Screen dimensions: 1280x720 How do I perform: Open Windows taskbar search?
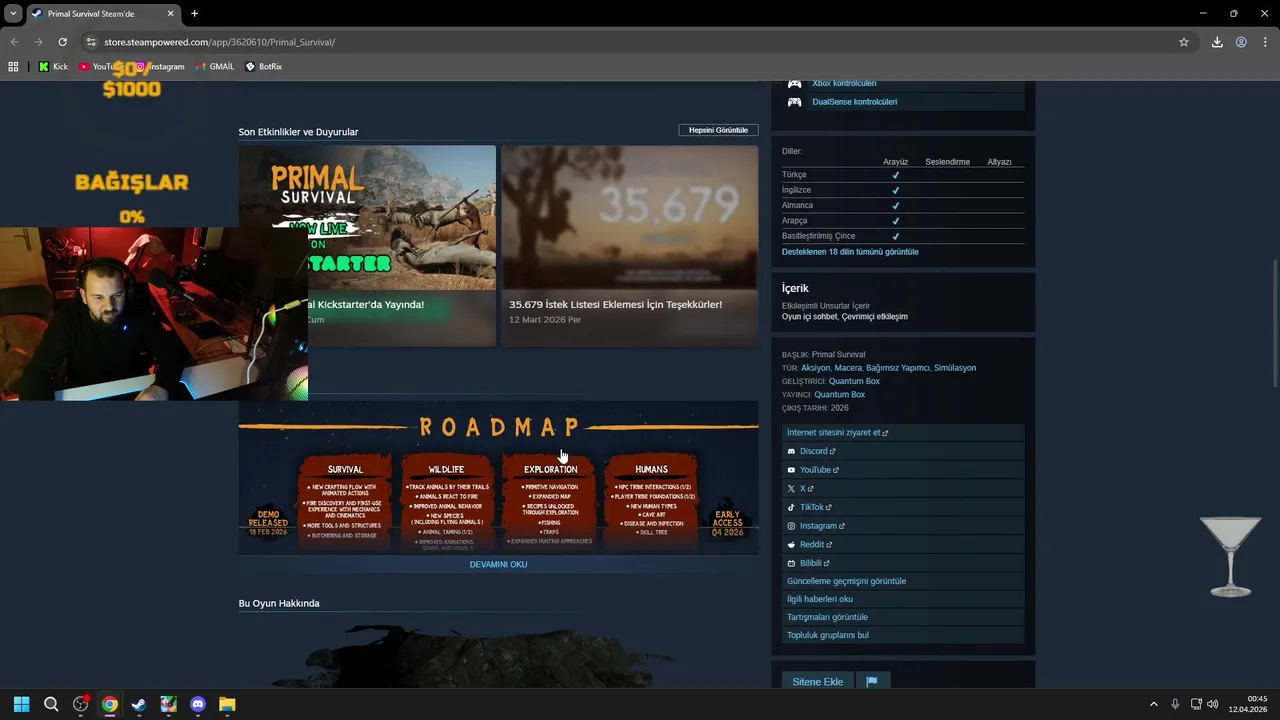51,704
